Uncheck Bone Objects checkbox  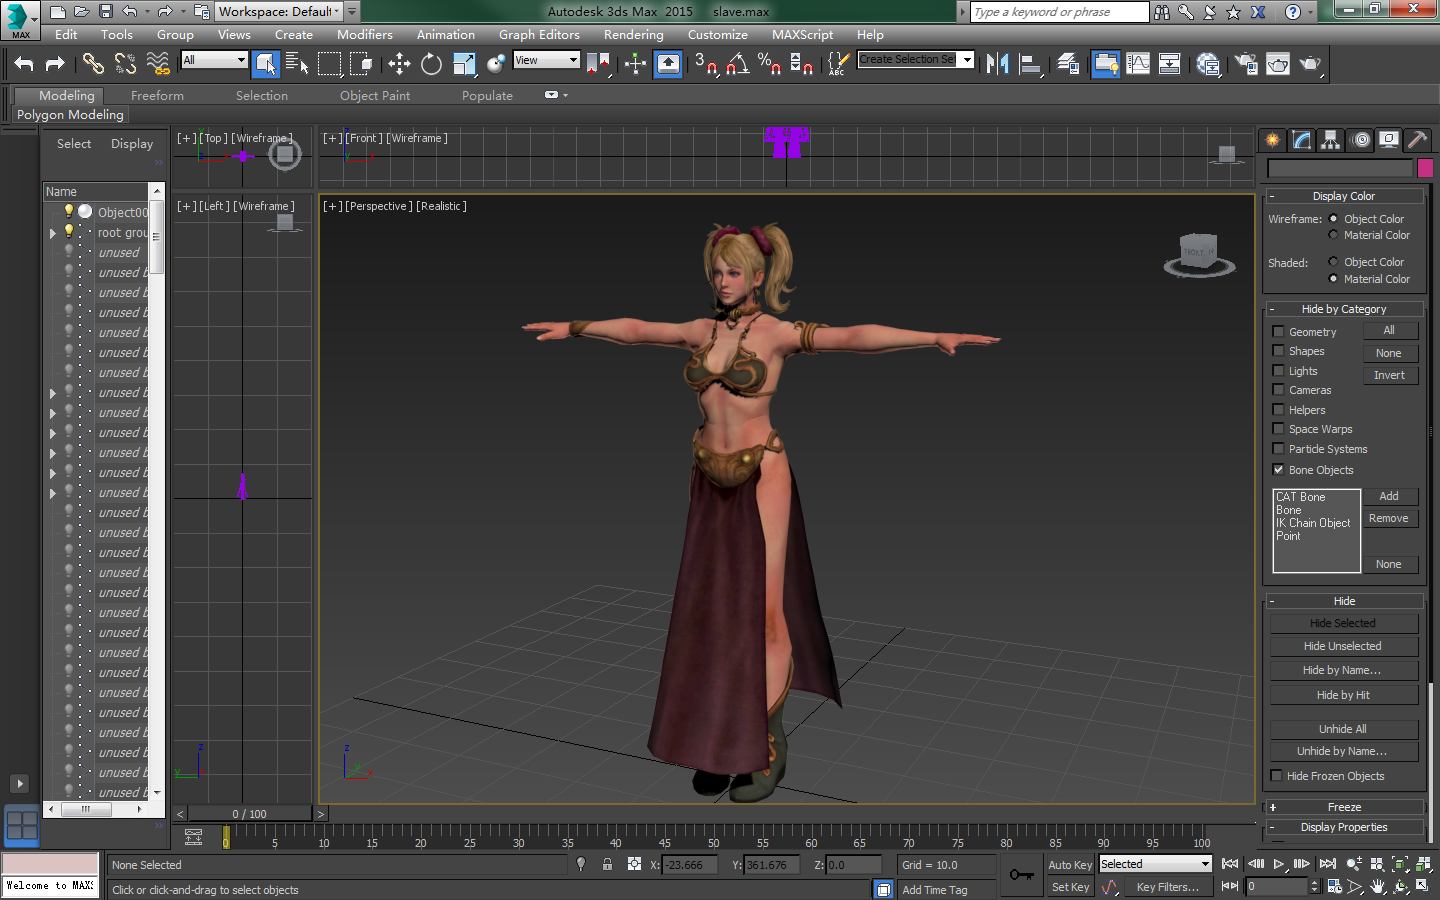[x=1278, y=469]
